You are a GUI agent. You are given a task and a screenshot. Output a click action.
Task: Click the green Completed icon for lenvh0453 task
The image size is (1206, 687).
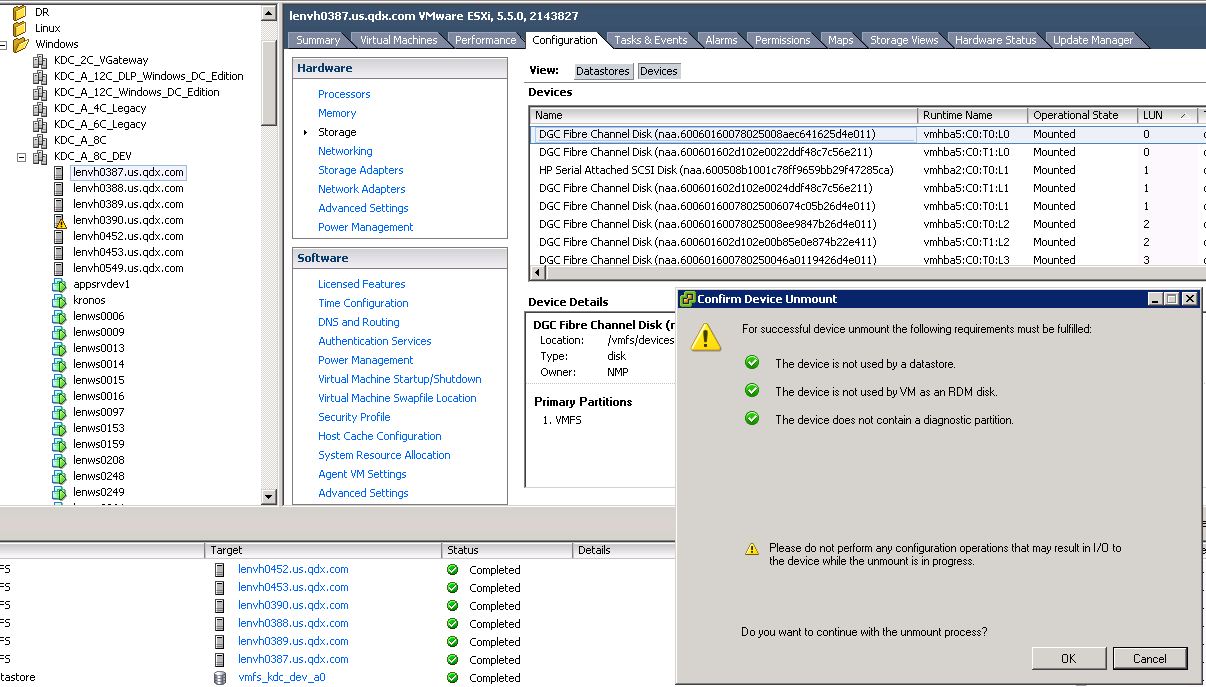(x=452, y=587)
